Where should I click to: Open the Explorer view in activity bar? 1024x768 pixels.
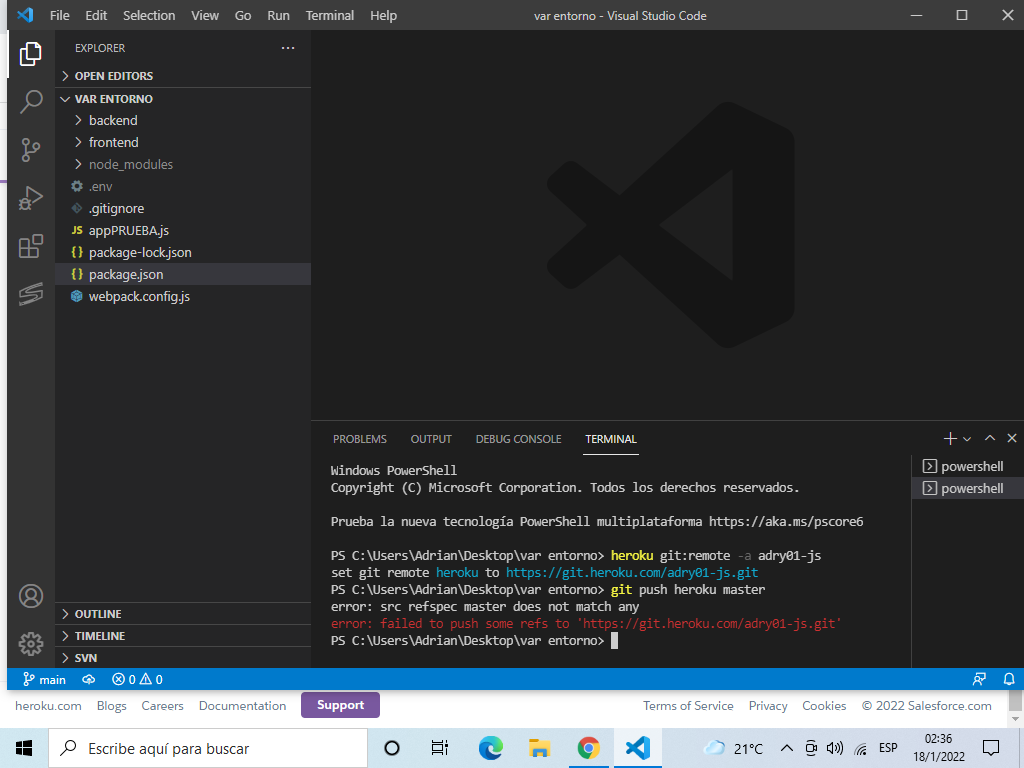(30, 54)
